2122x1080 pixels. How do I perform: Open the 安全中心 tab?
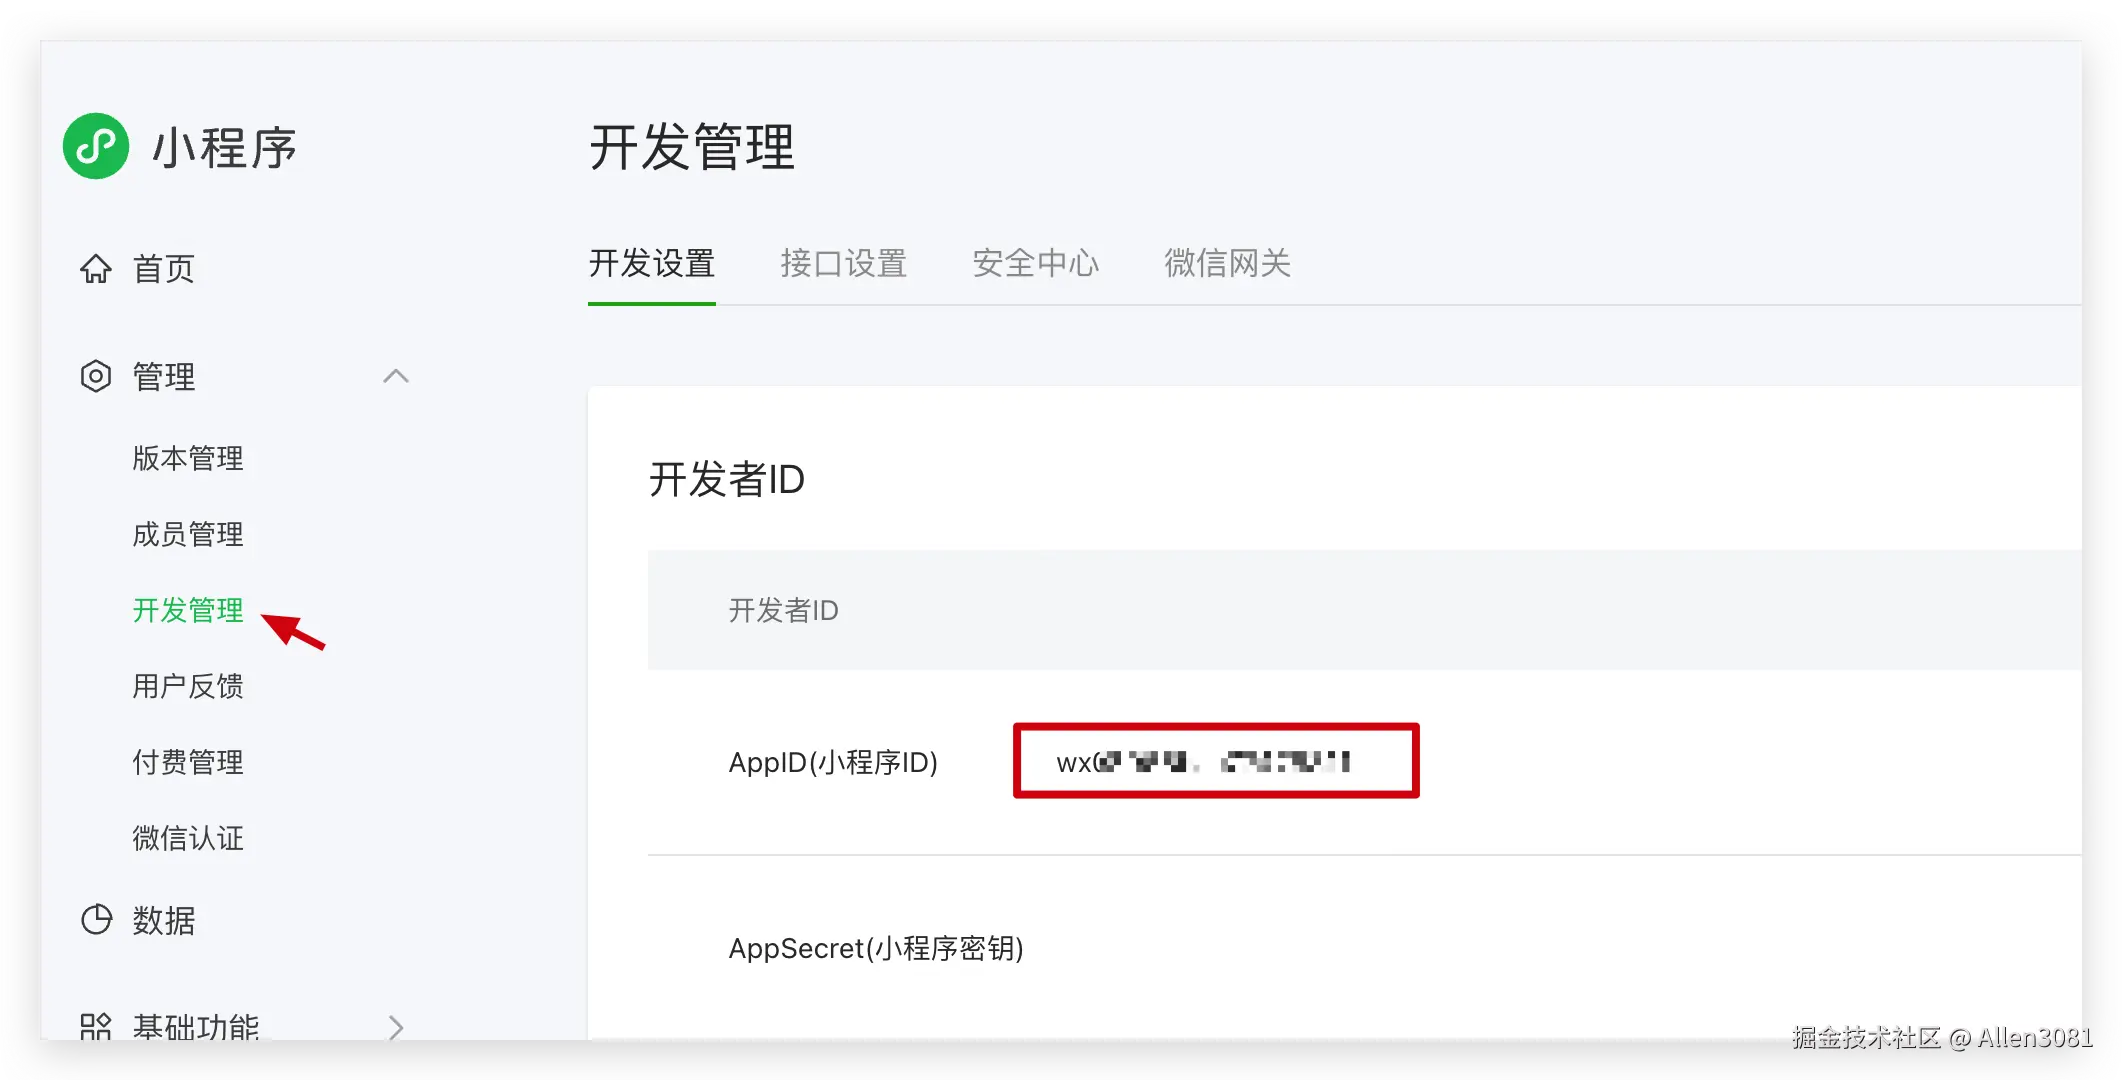point(1035,264)
